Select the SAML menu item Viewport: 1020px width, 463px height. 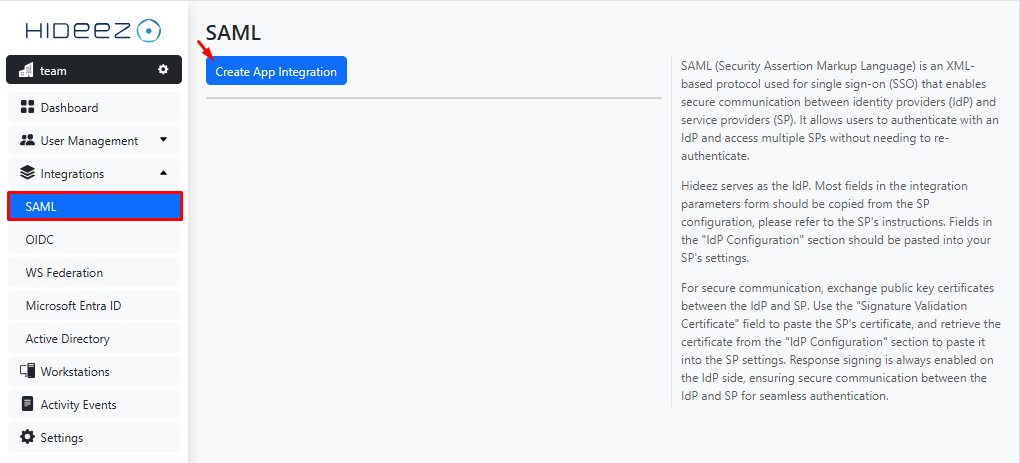tap(94, 206)
